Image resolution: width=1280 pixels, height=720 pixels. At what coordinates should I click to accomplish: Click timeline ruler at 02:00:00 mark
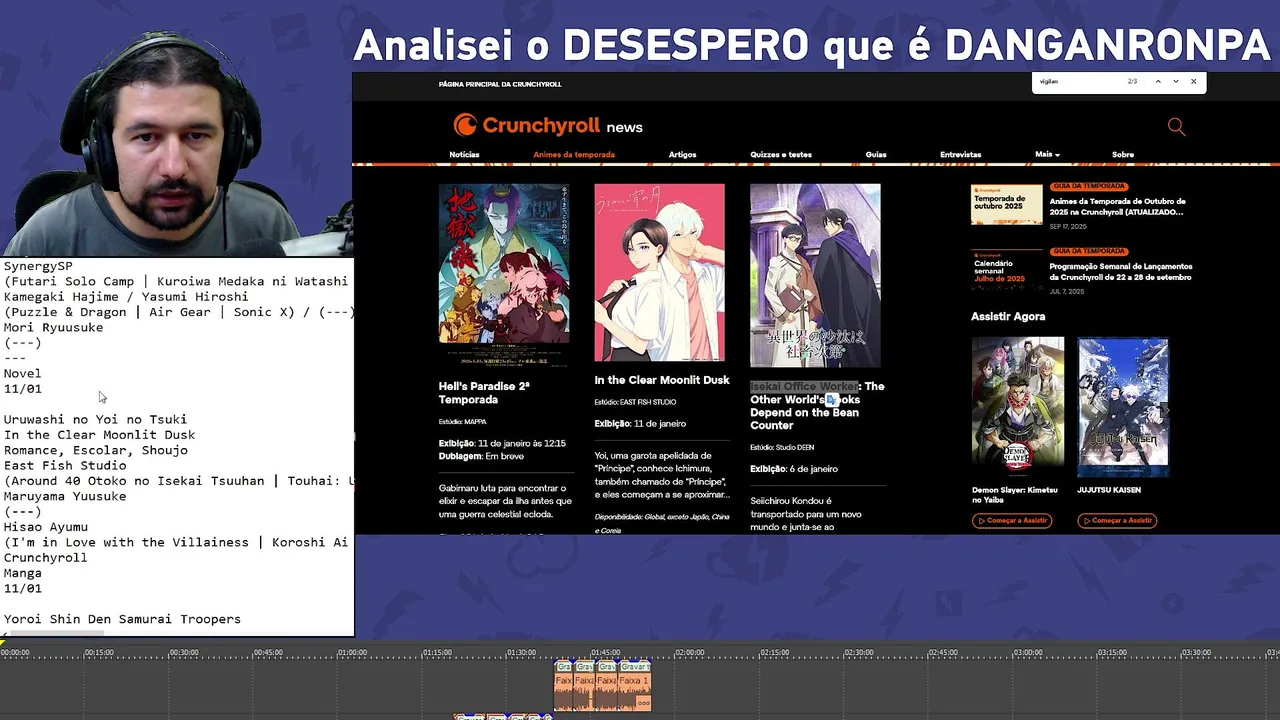point(689,653)
